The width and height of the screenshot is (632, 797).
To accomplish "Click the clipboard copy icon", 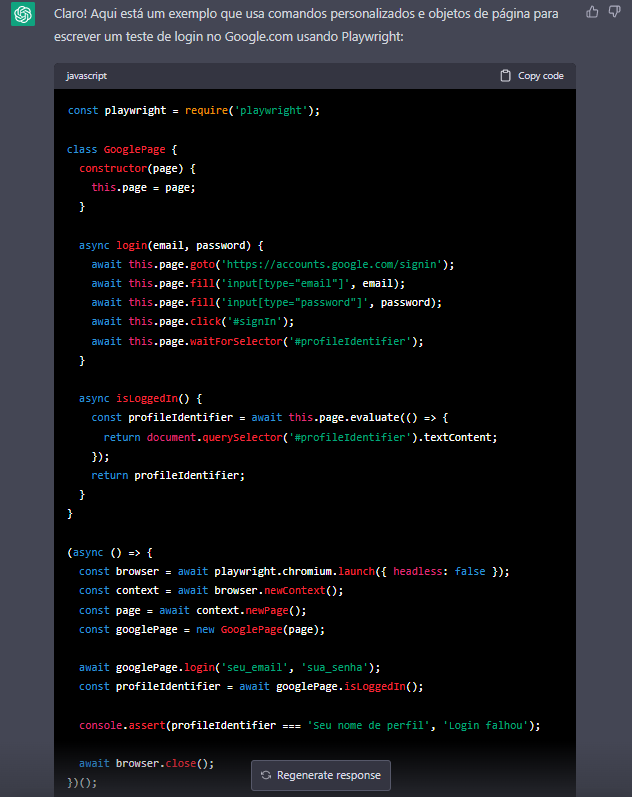I will 505,76.
